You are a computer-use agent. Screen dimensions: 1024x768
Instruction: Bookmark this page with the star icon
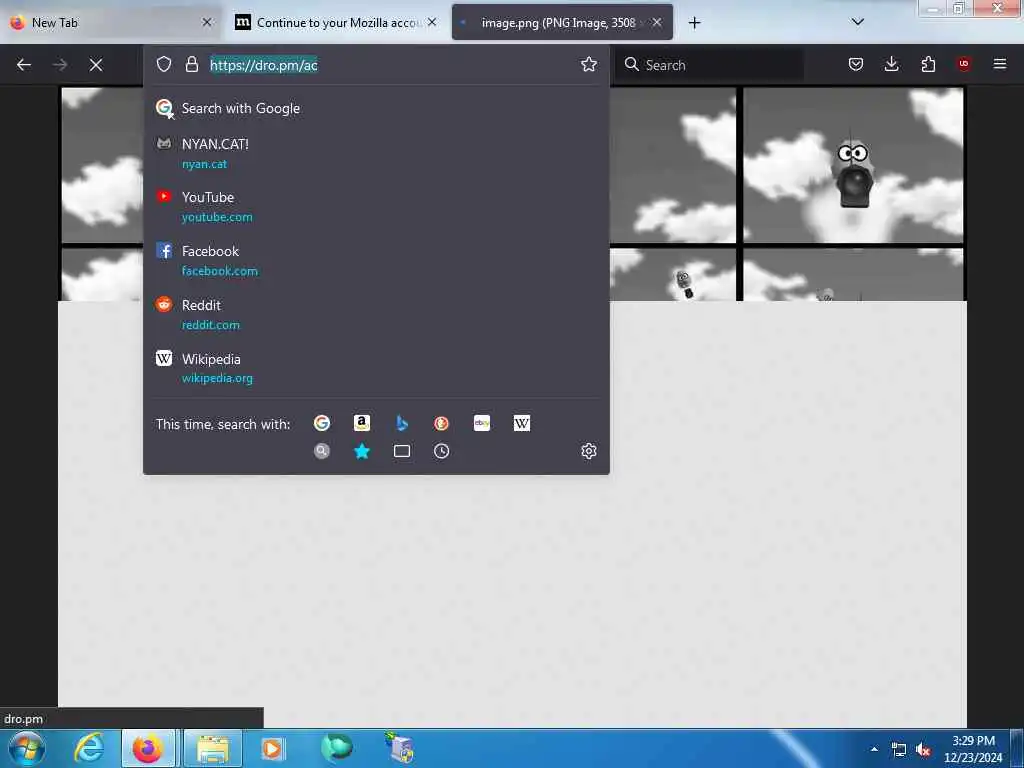(588, 64)
